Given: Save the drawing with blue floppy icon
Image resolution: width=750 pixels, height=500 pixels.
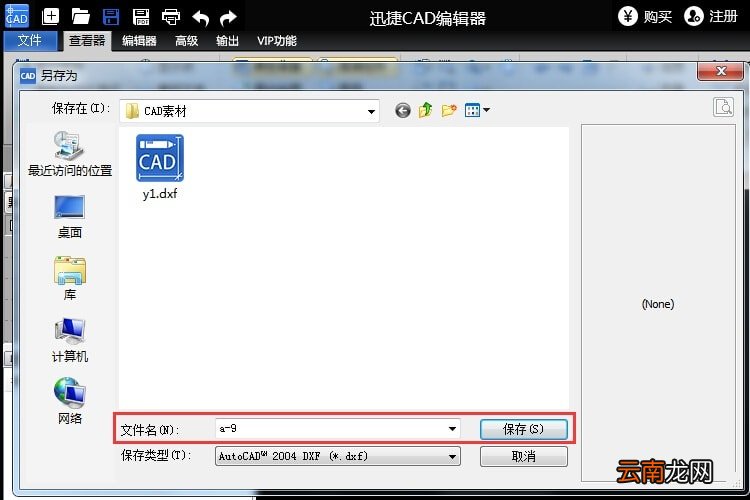Looking at the screenshot, I should coord(111,17).
